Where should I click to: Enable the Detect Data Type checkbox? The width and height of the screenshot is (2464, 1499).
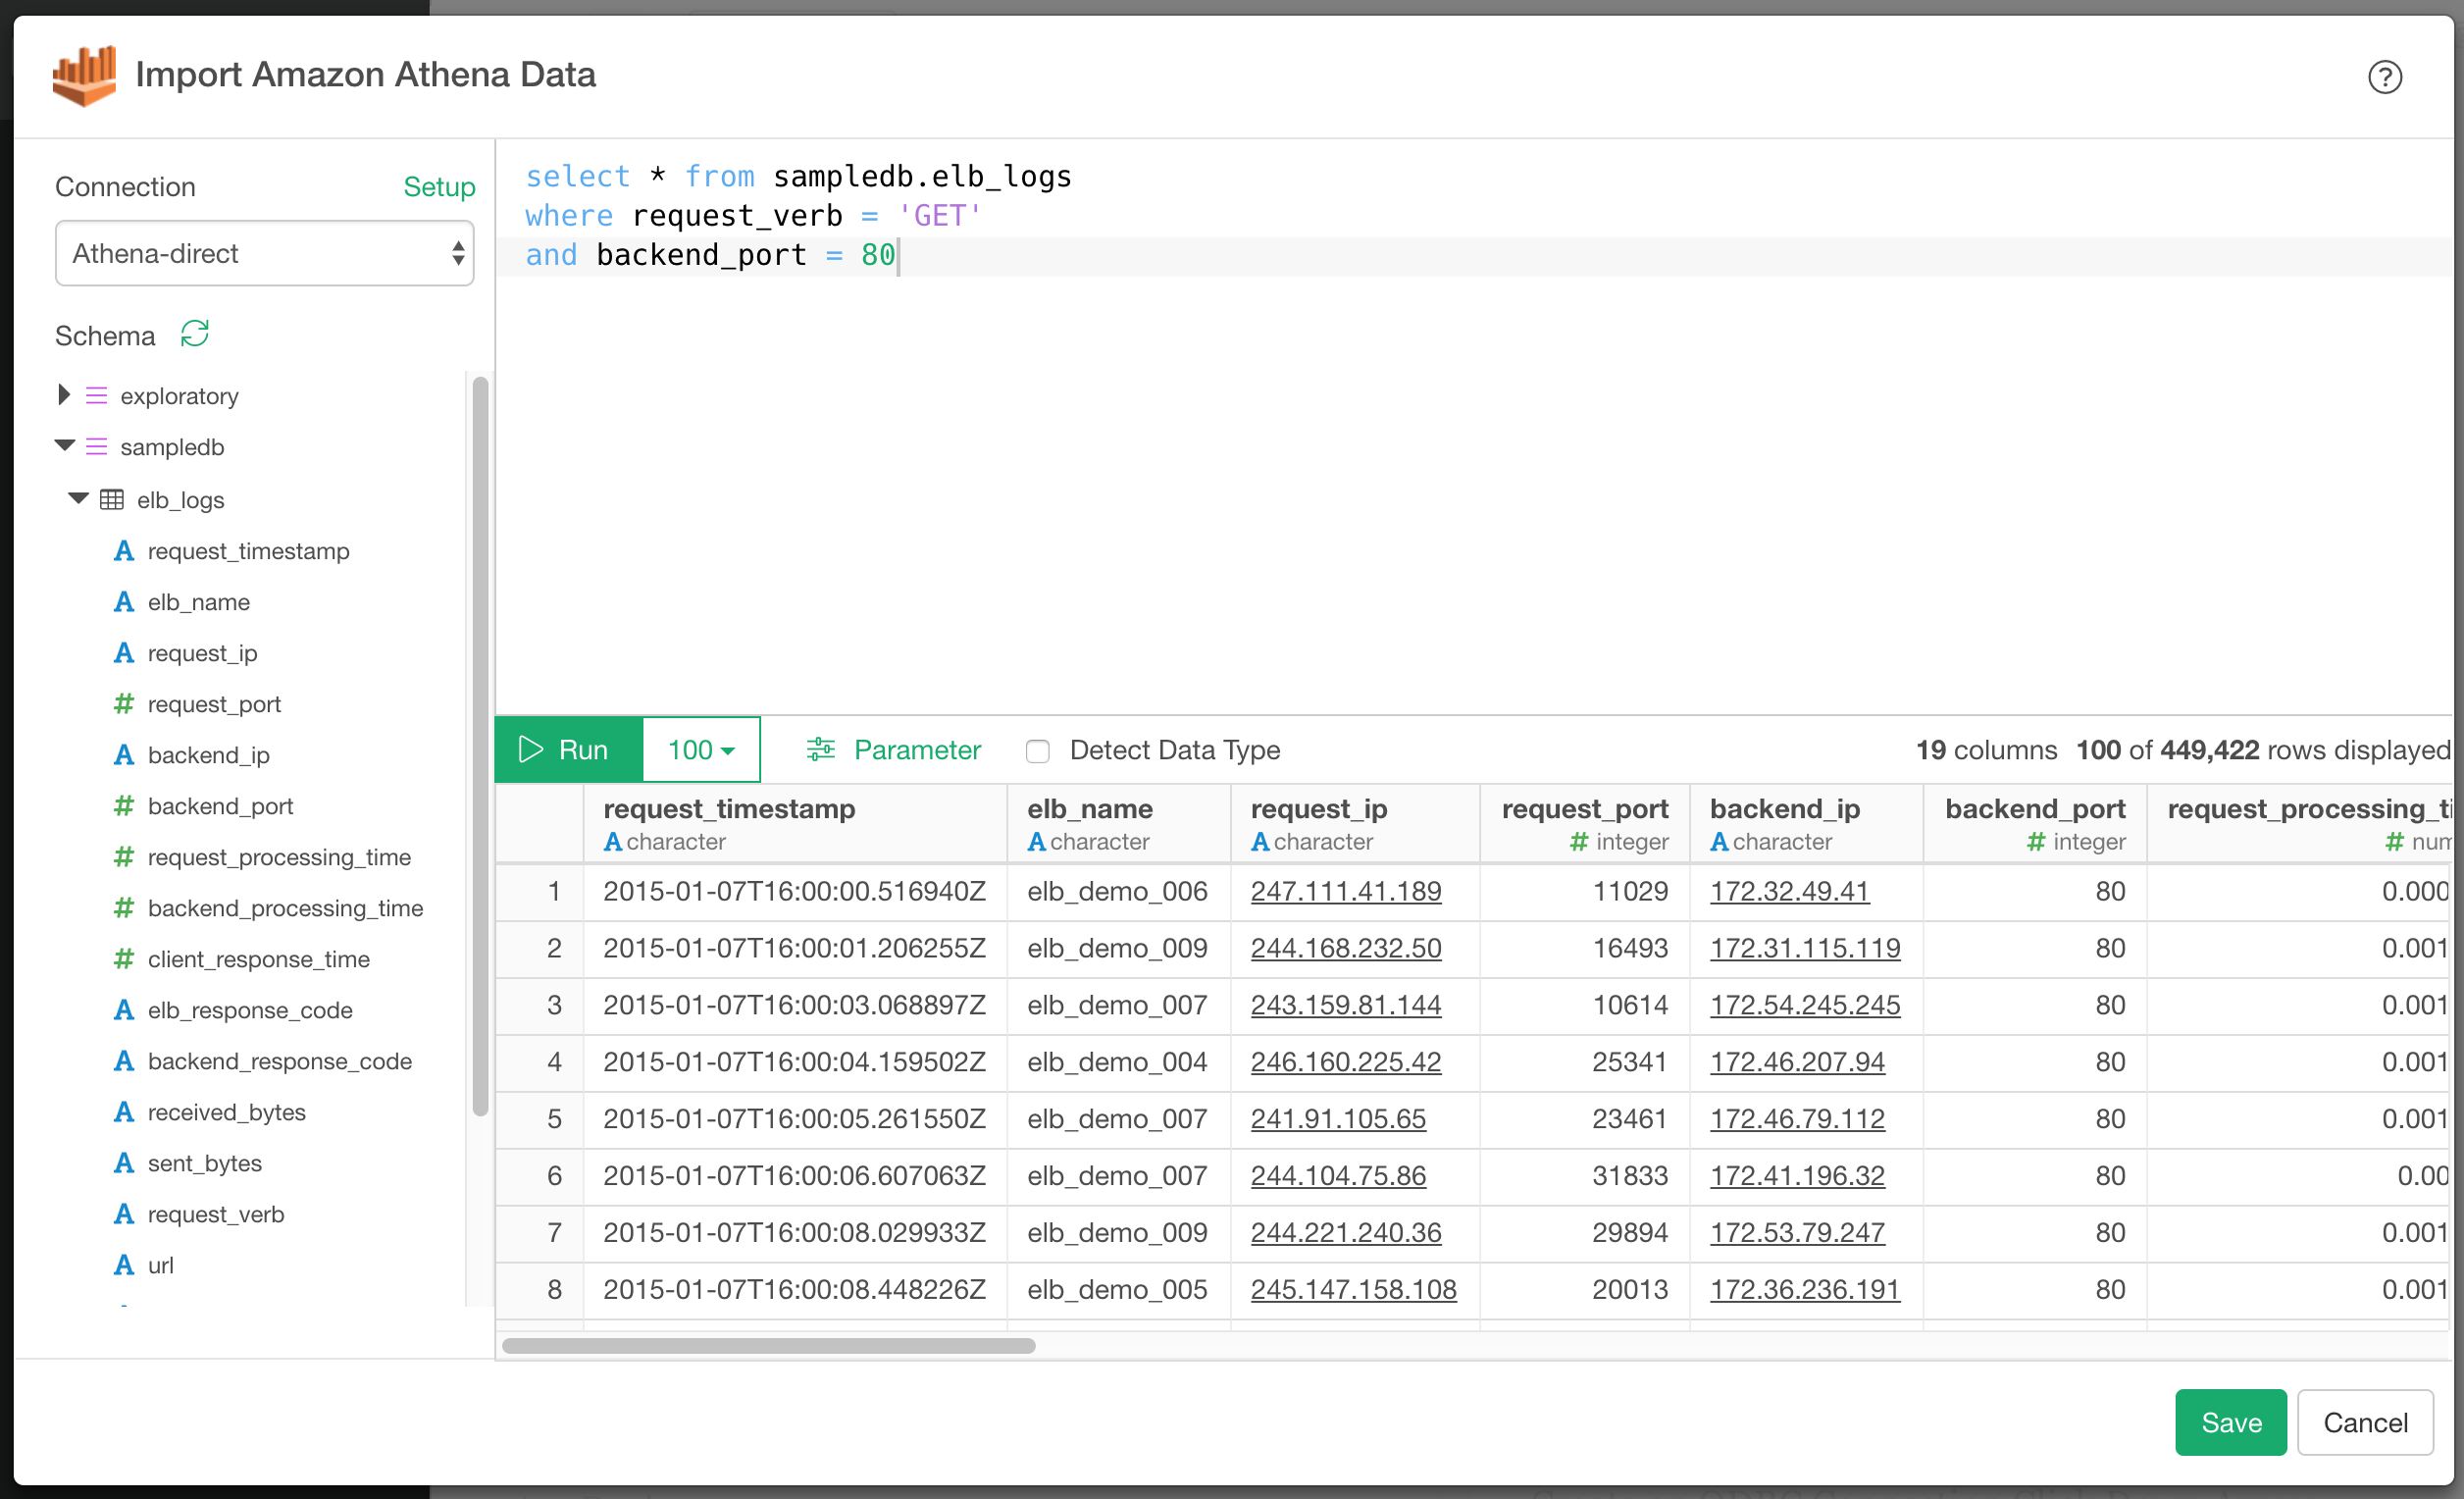[1038, 751]
